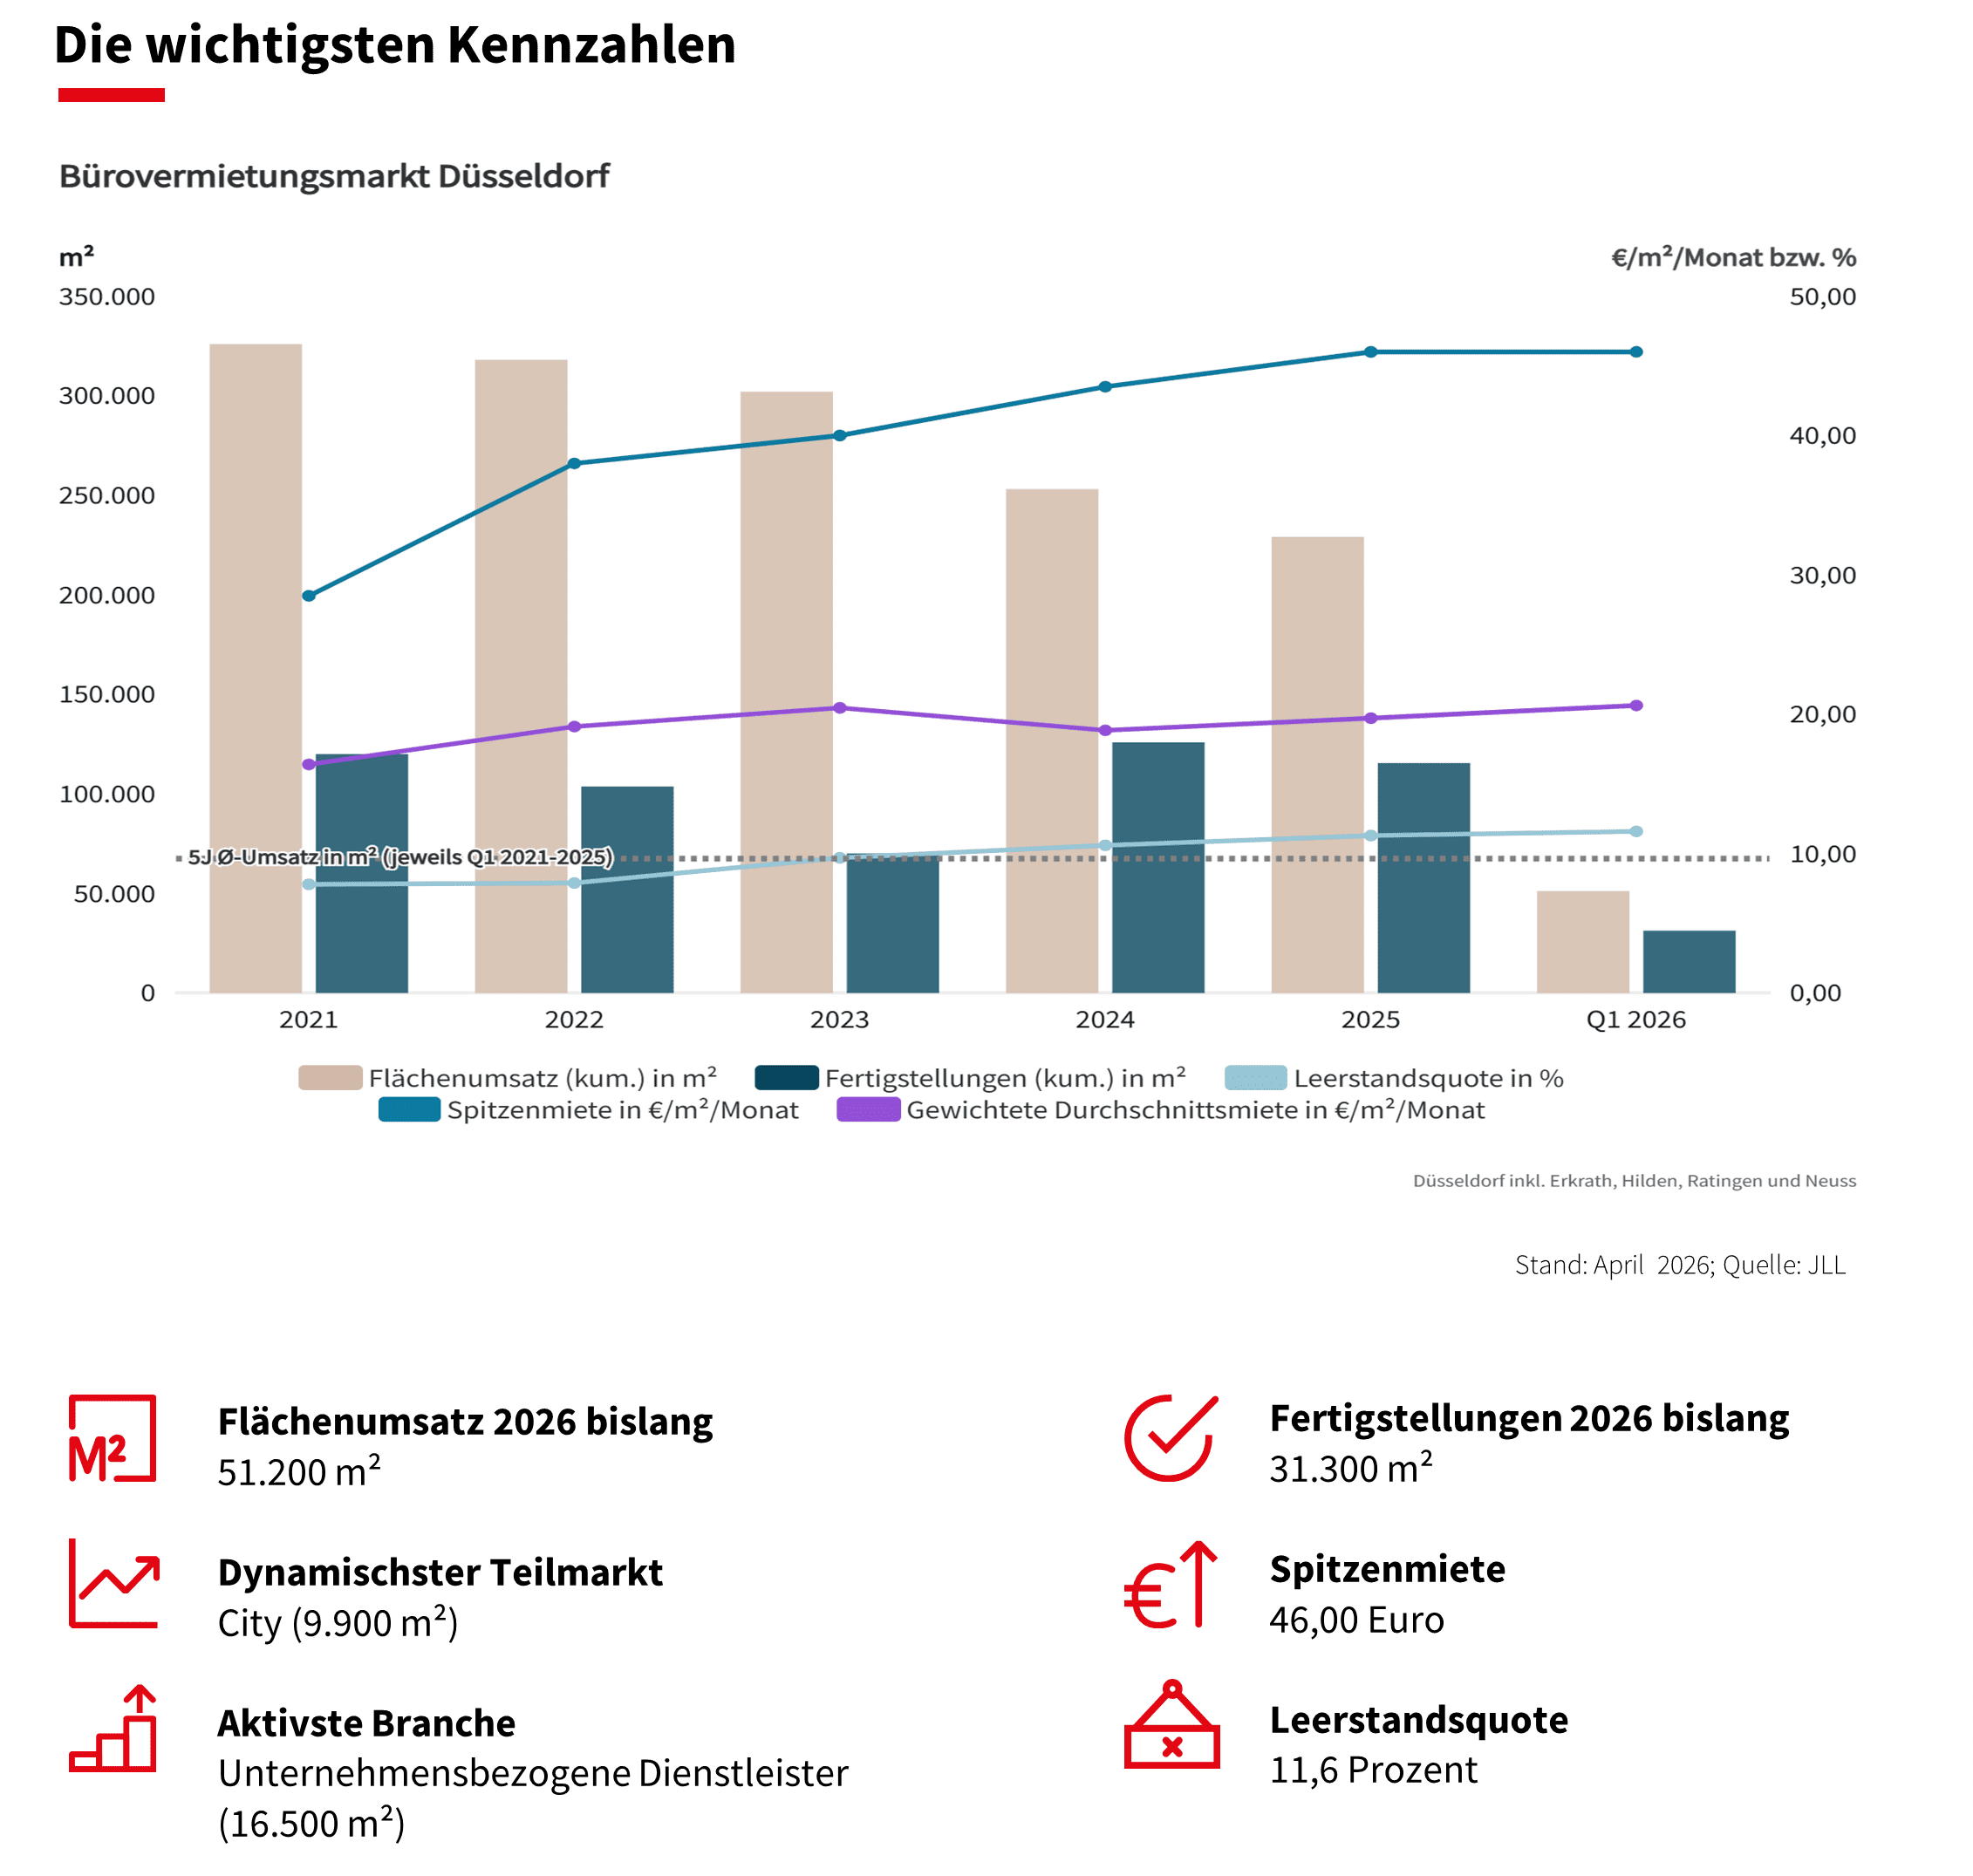The height and width of the screenshot is (1876, 1973).
Task: Click the rising line chart Teilmarkt icon
Action: [x=114, y=1584]
